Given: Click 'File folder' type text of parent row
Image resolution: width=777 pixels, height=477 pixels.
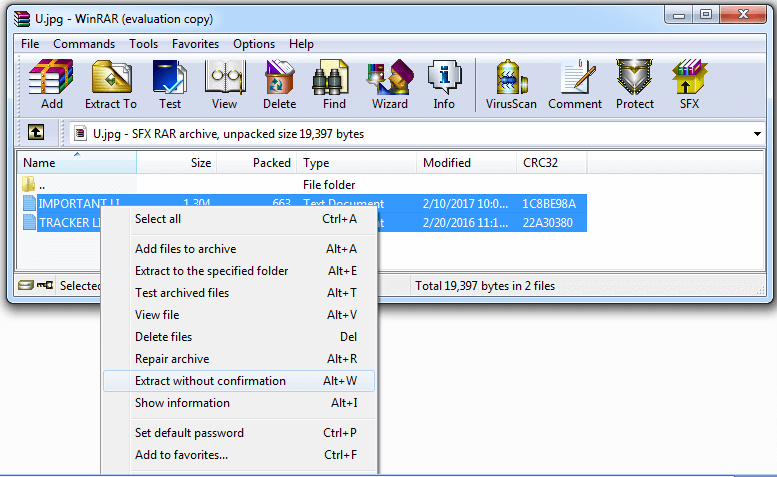Looking at the screenshot, I should (x=329, y=185).
